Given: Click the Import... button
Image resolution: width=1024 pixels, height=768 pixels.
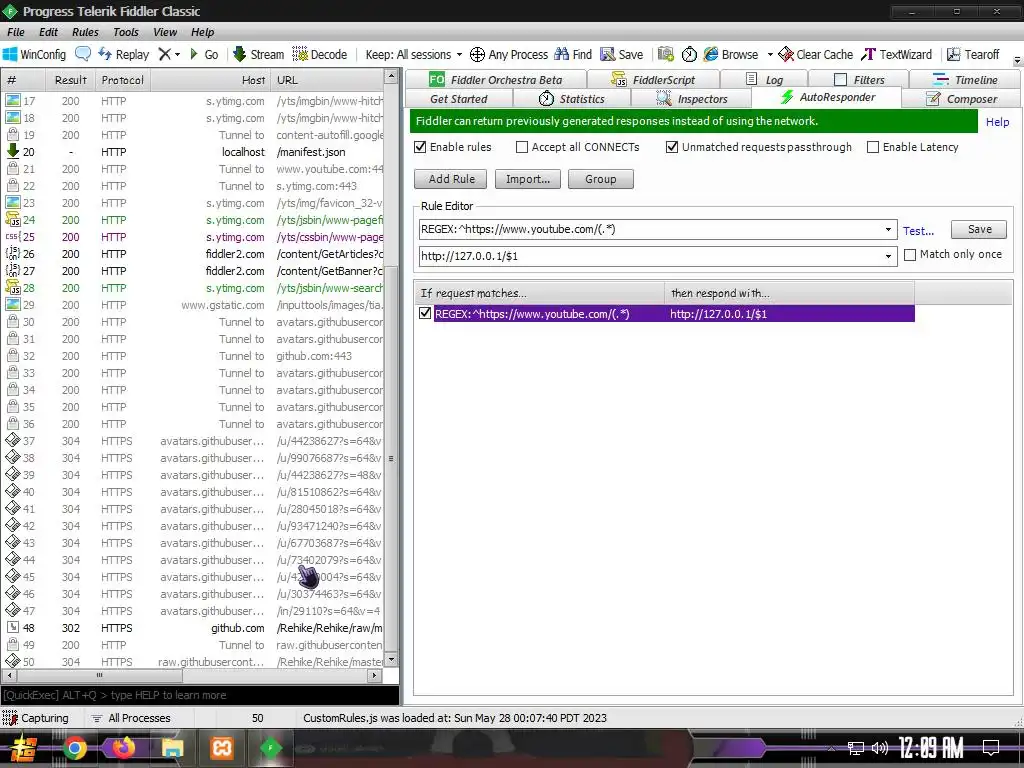Looking at the screenshot, I should pos(528,179).
